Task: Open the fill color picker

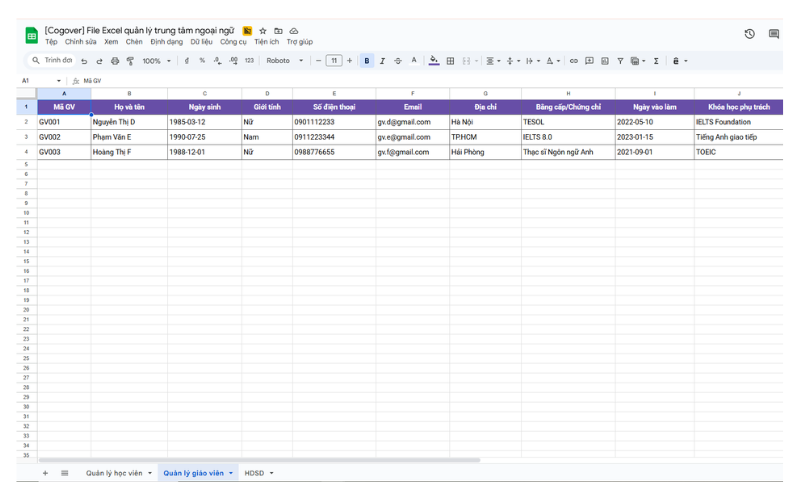Action: point(434,61)
